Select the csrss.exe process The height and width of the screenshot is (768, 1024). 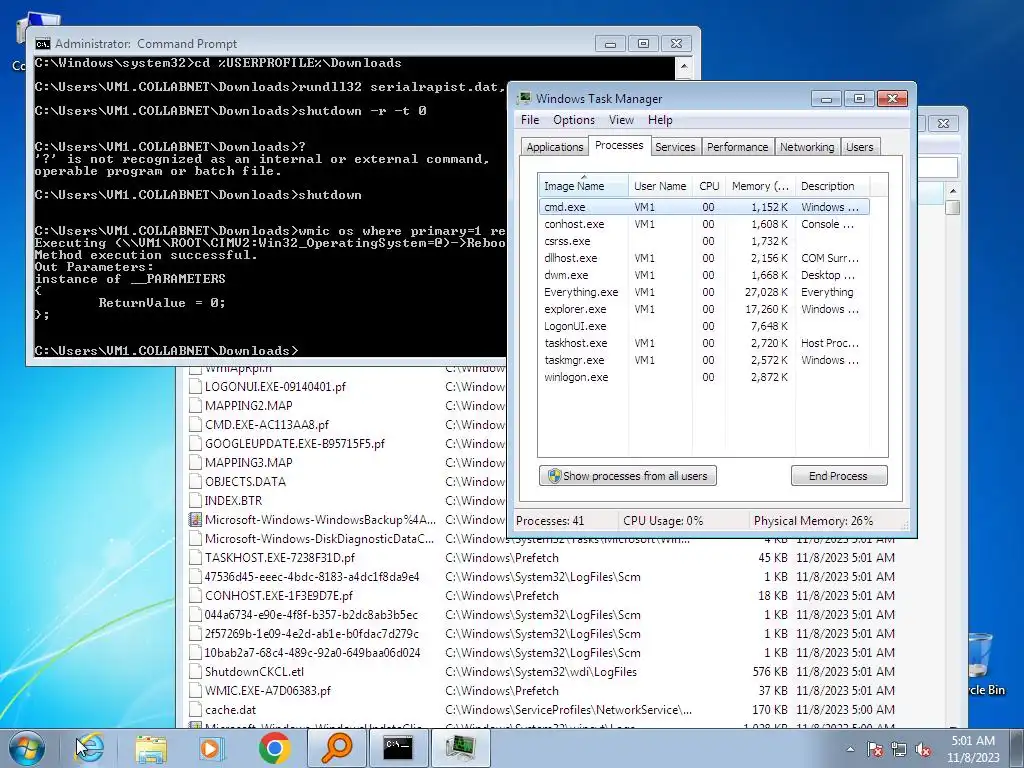point(704,241)
